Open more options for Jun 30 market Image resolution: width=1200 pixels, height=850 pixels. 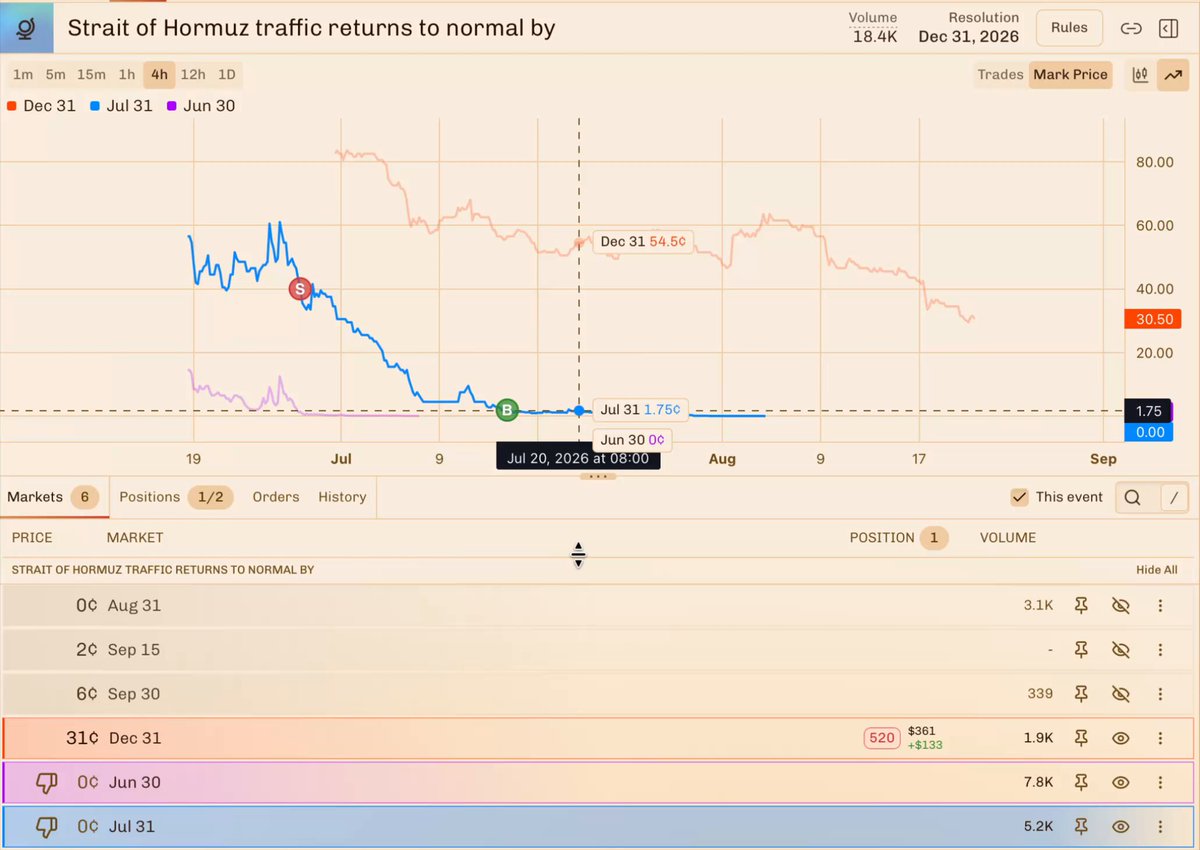(x=1160, y=782)
